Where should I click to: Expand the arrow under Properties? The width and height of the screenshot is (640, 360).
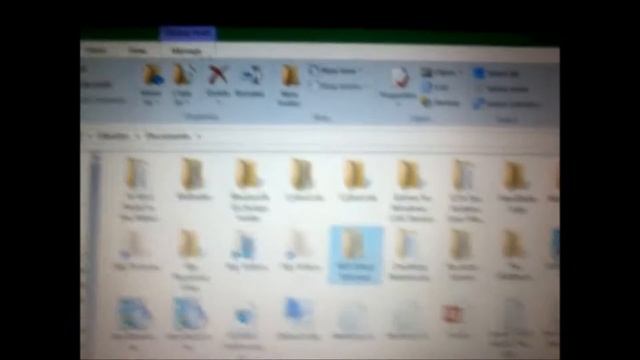399,104
